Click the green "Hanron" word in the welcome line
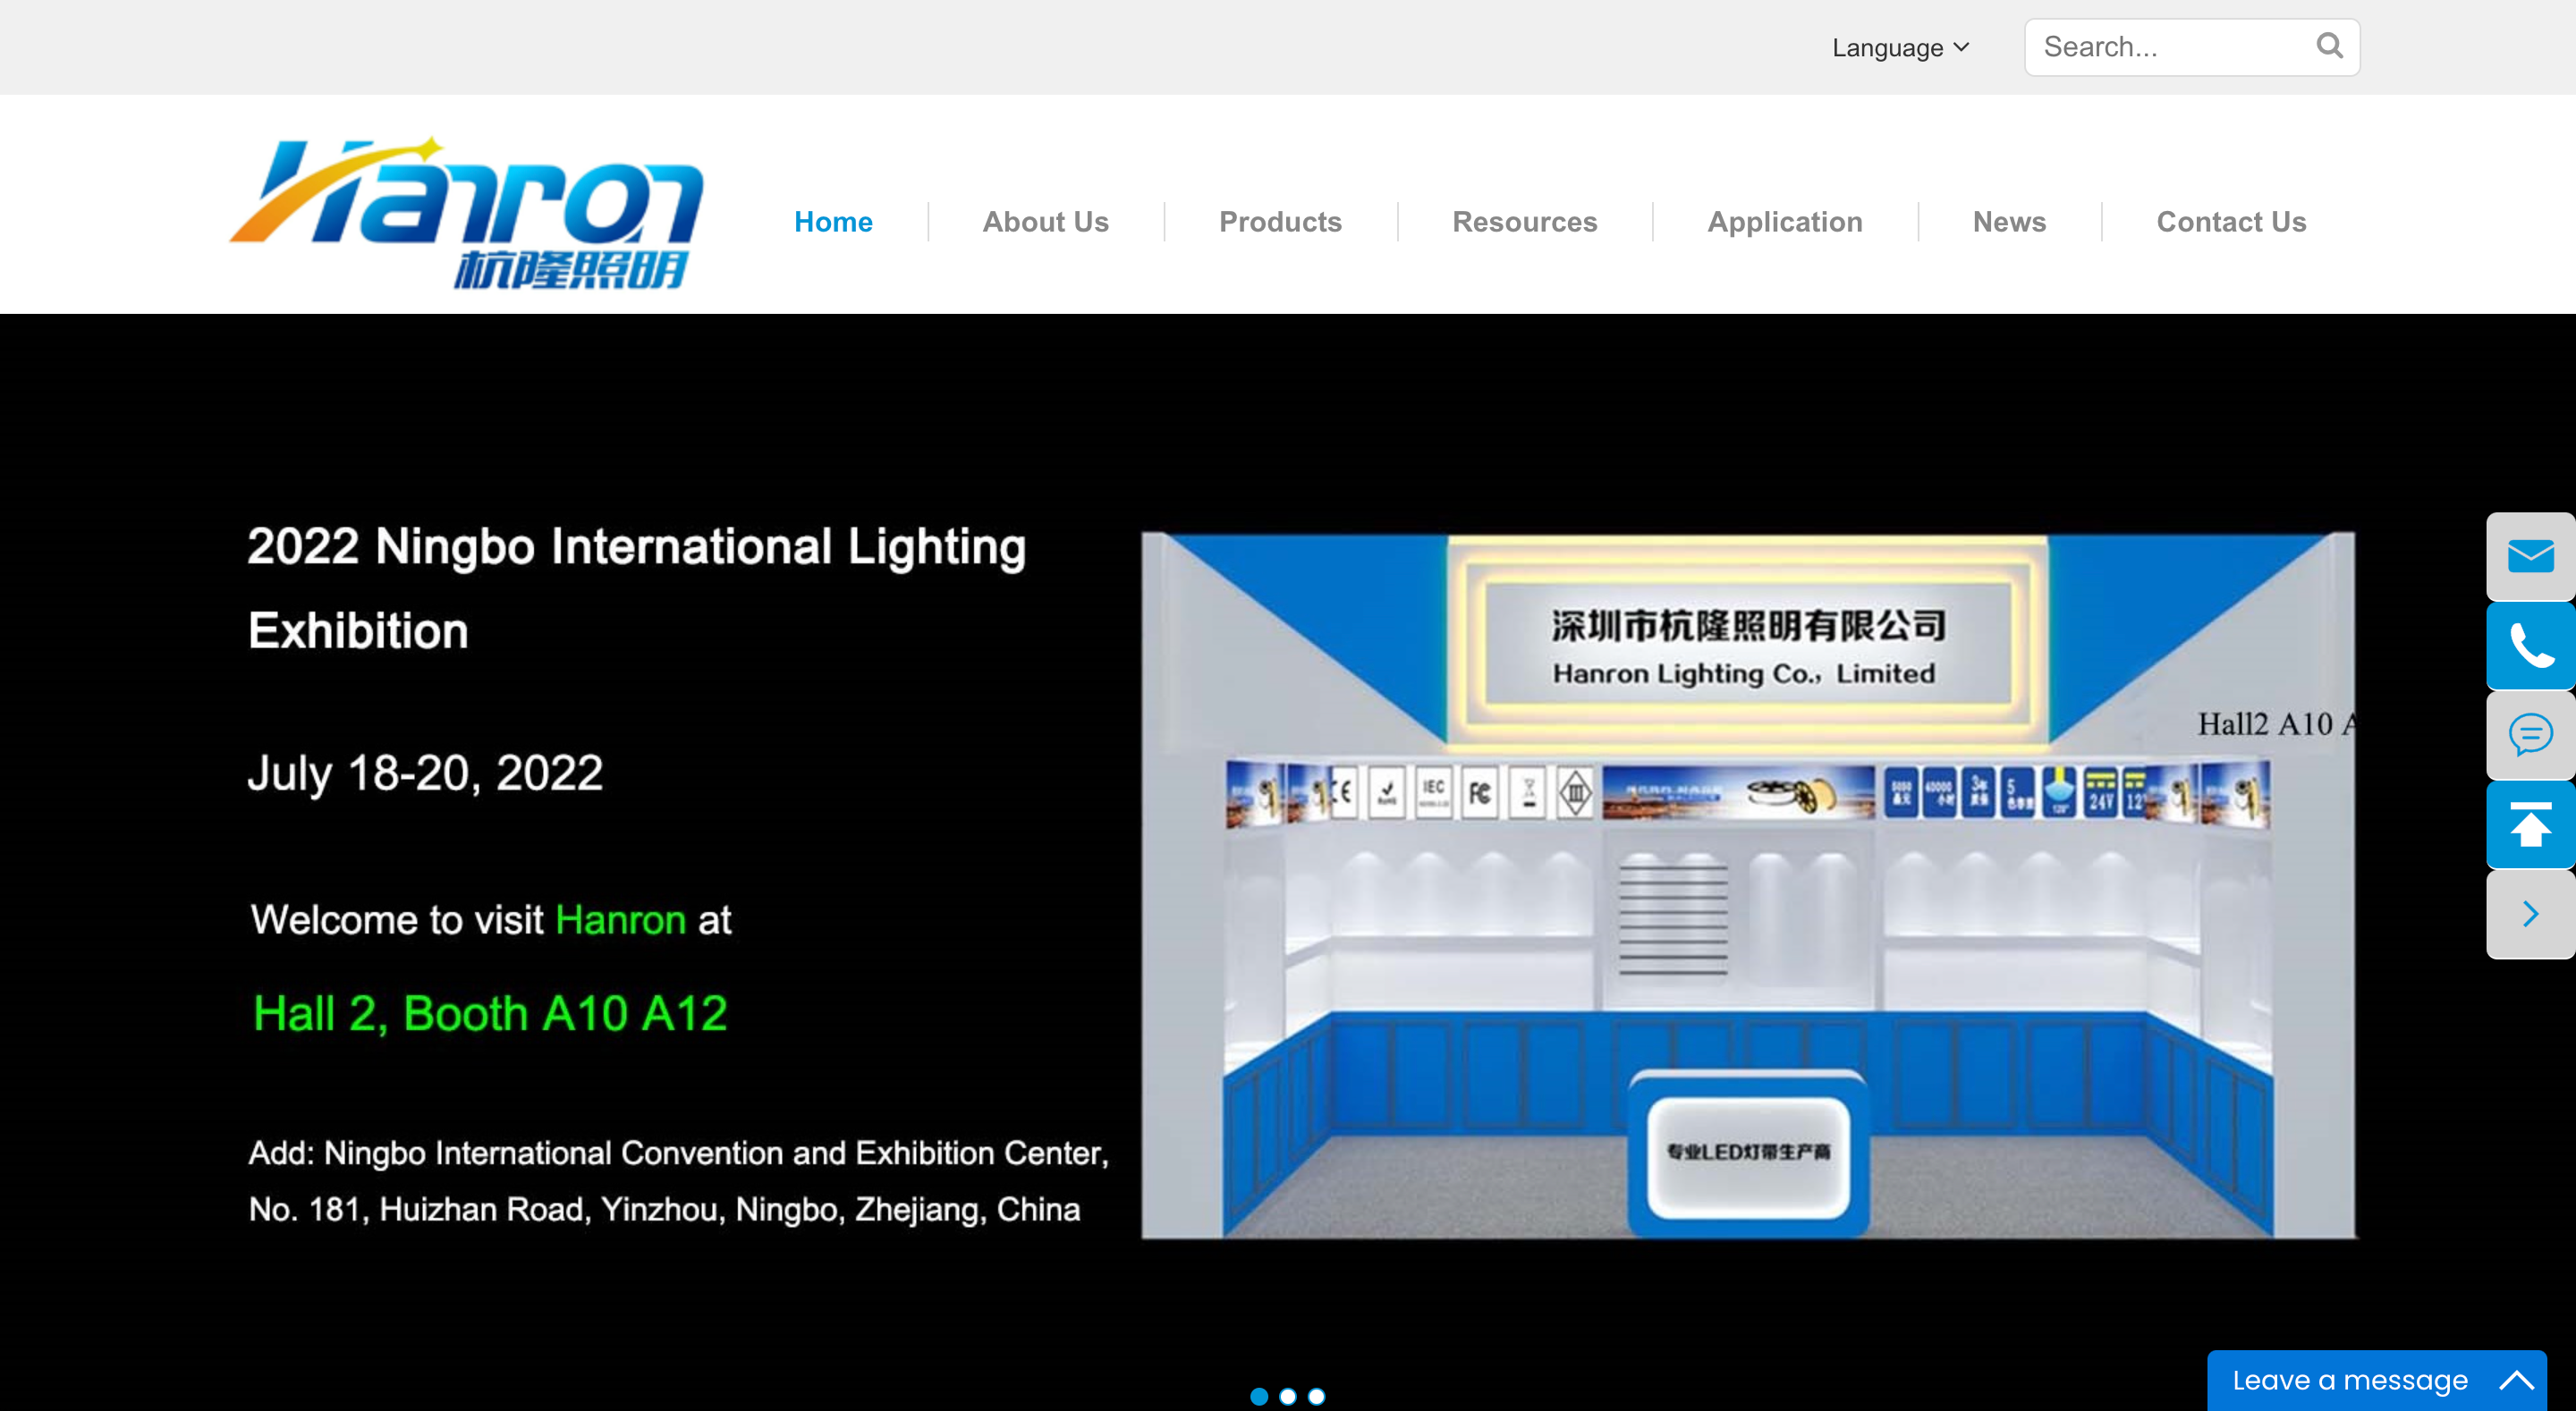The image size is (2576, 1411). tap(620, 919)
